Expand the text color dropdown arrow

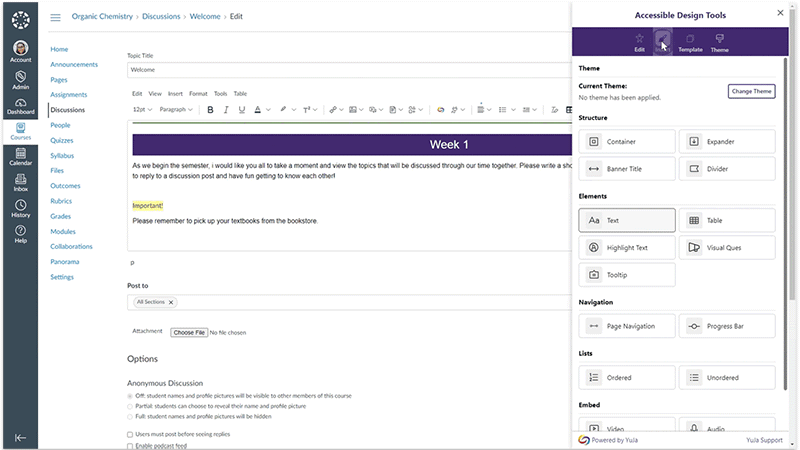(267, 109)
